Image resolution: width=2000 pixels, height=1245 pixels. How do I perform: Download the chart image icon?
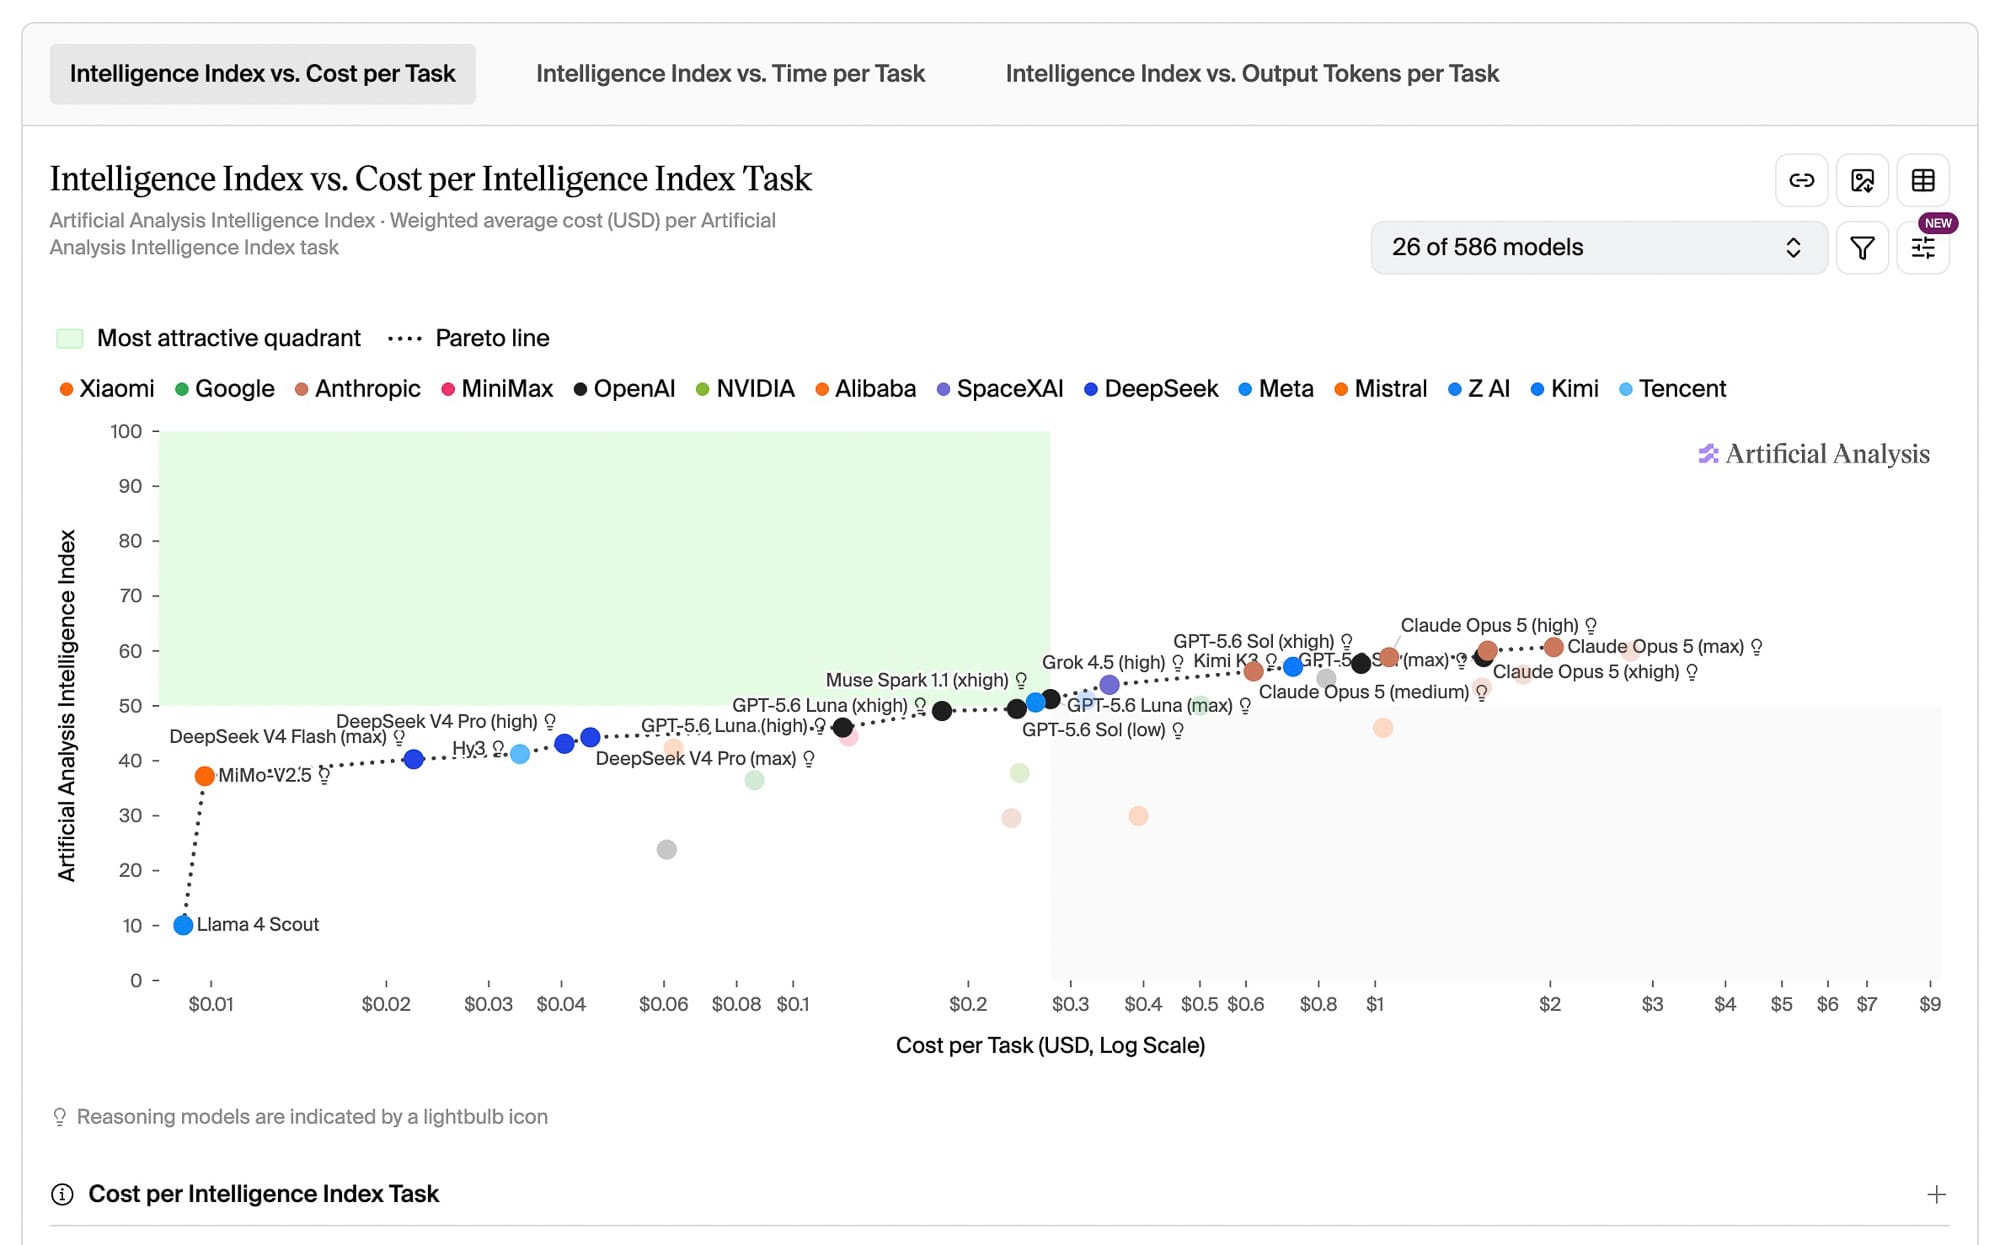click(1862, 180)
